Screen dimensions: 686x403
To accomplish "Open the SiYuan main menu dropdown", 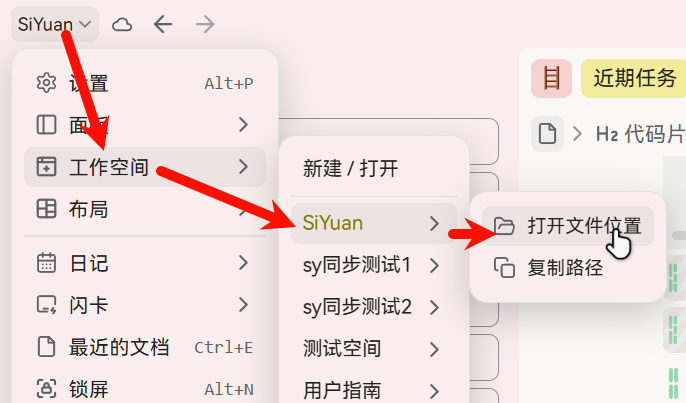I will [55, 24].
